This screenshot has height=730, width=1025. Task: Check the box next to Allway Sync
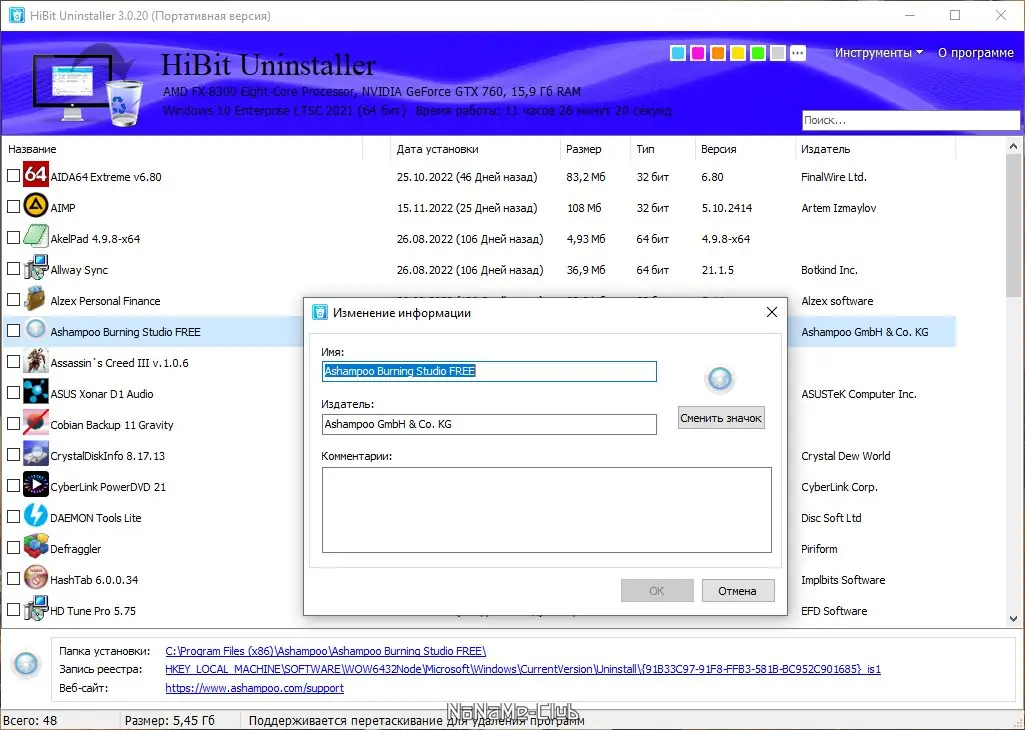[13, 269]
